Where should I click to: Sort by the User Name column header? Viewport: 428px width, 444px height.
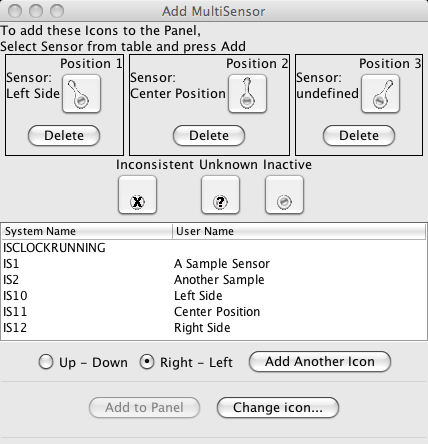point(299,231)
